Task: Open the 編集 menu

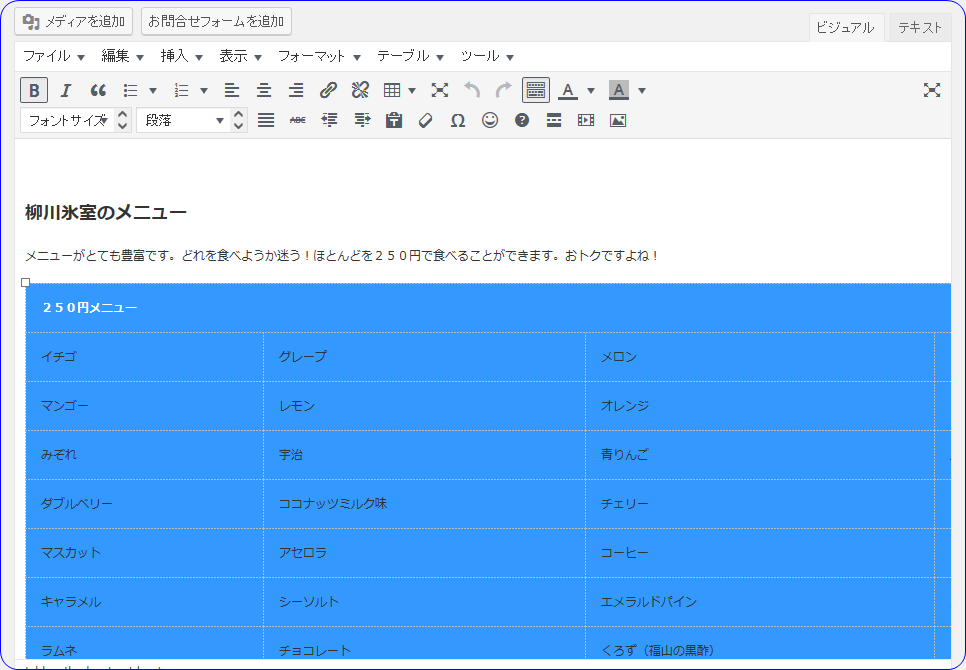Action: 122,56
